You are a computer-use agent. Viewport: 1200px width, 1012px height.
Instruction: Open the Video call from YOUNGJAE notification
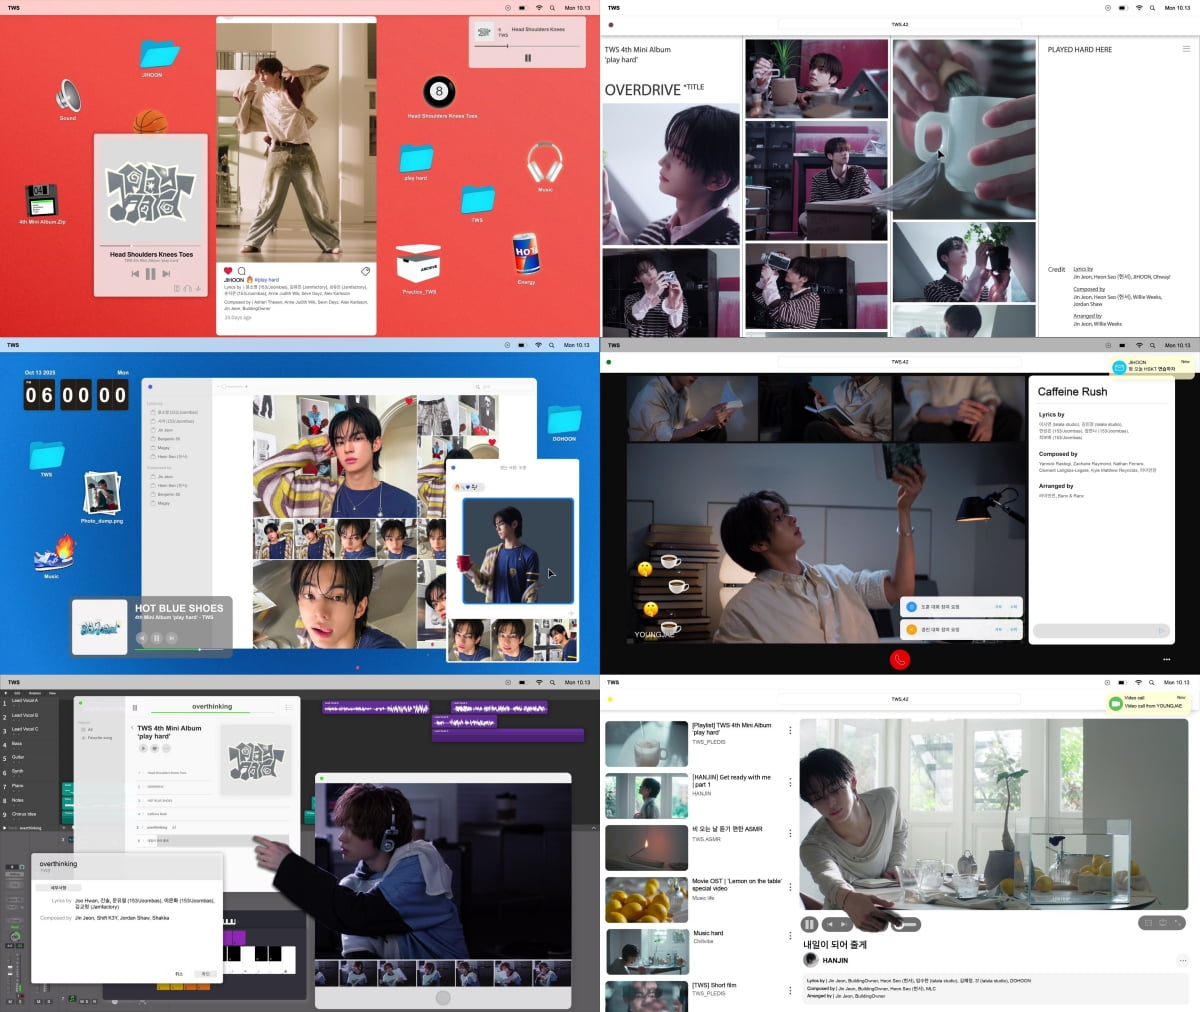(x=1150, y=702)
